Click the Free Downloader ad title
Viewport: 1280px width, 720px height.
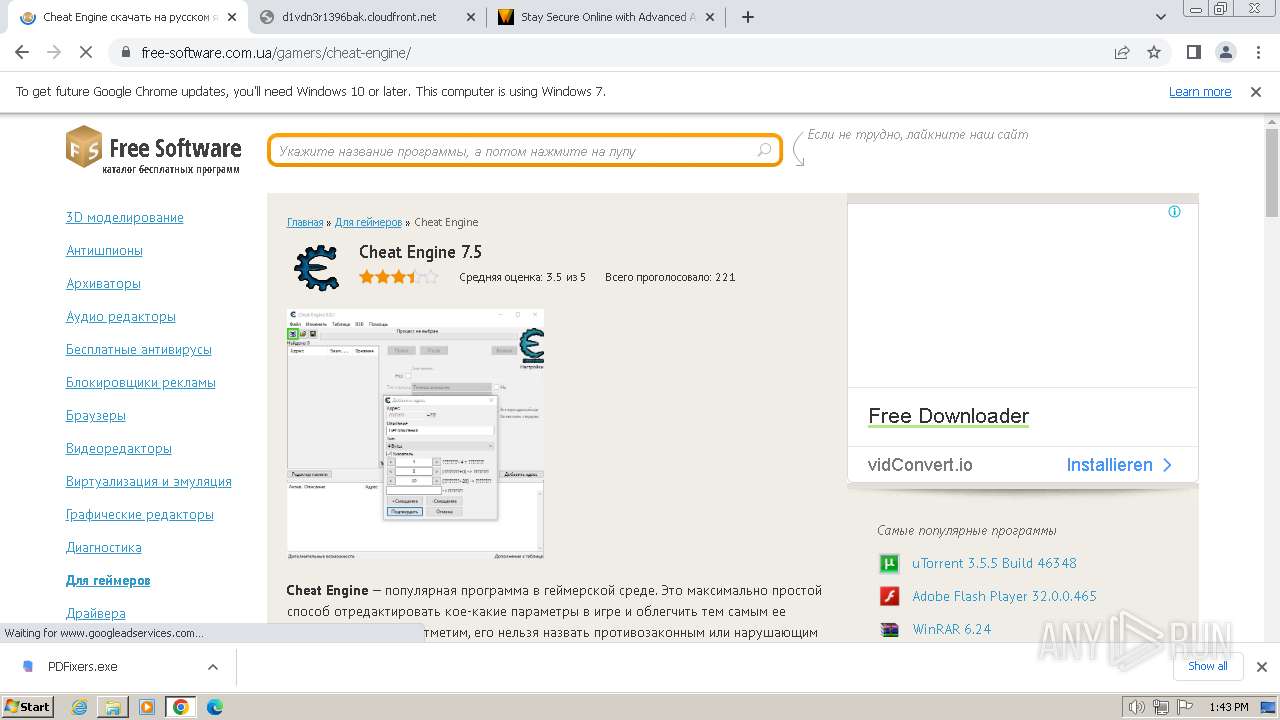948,416
